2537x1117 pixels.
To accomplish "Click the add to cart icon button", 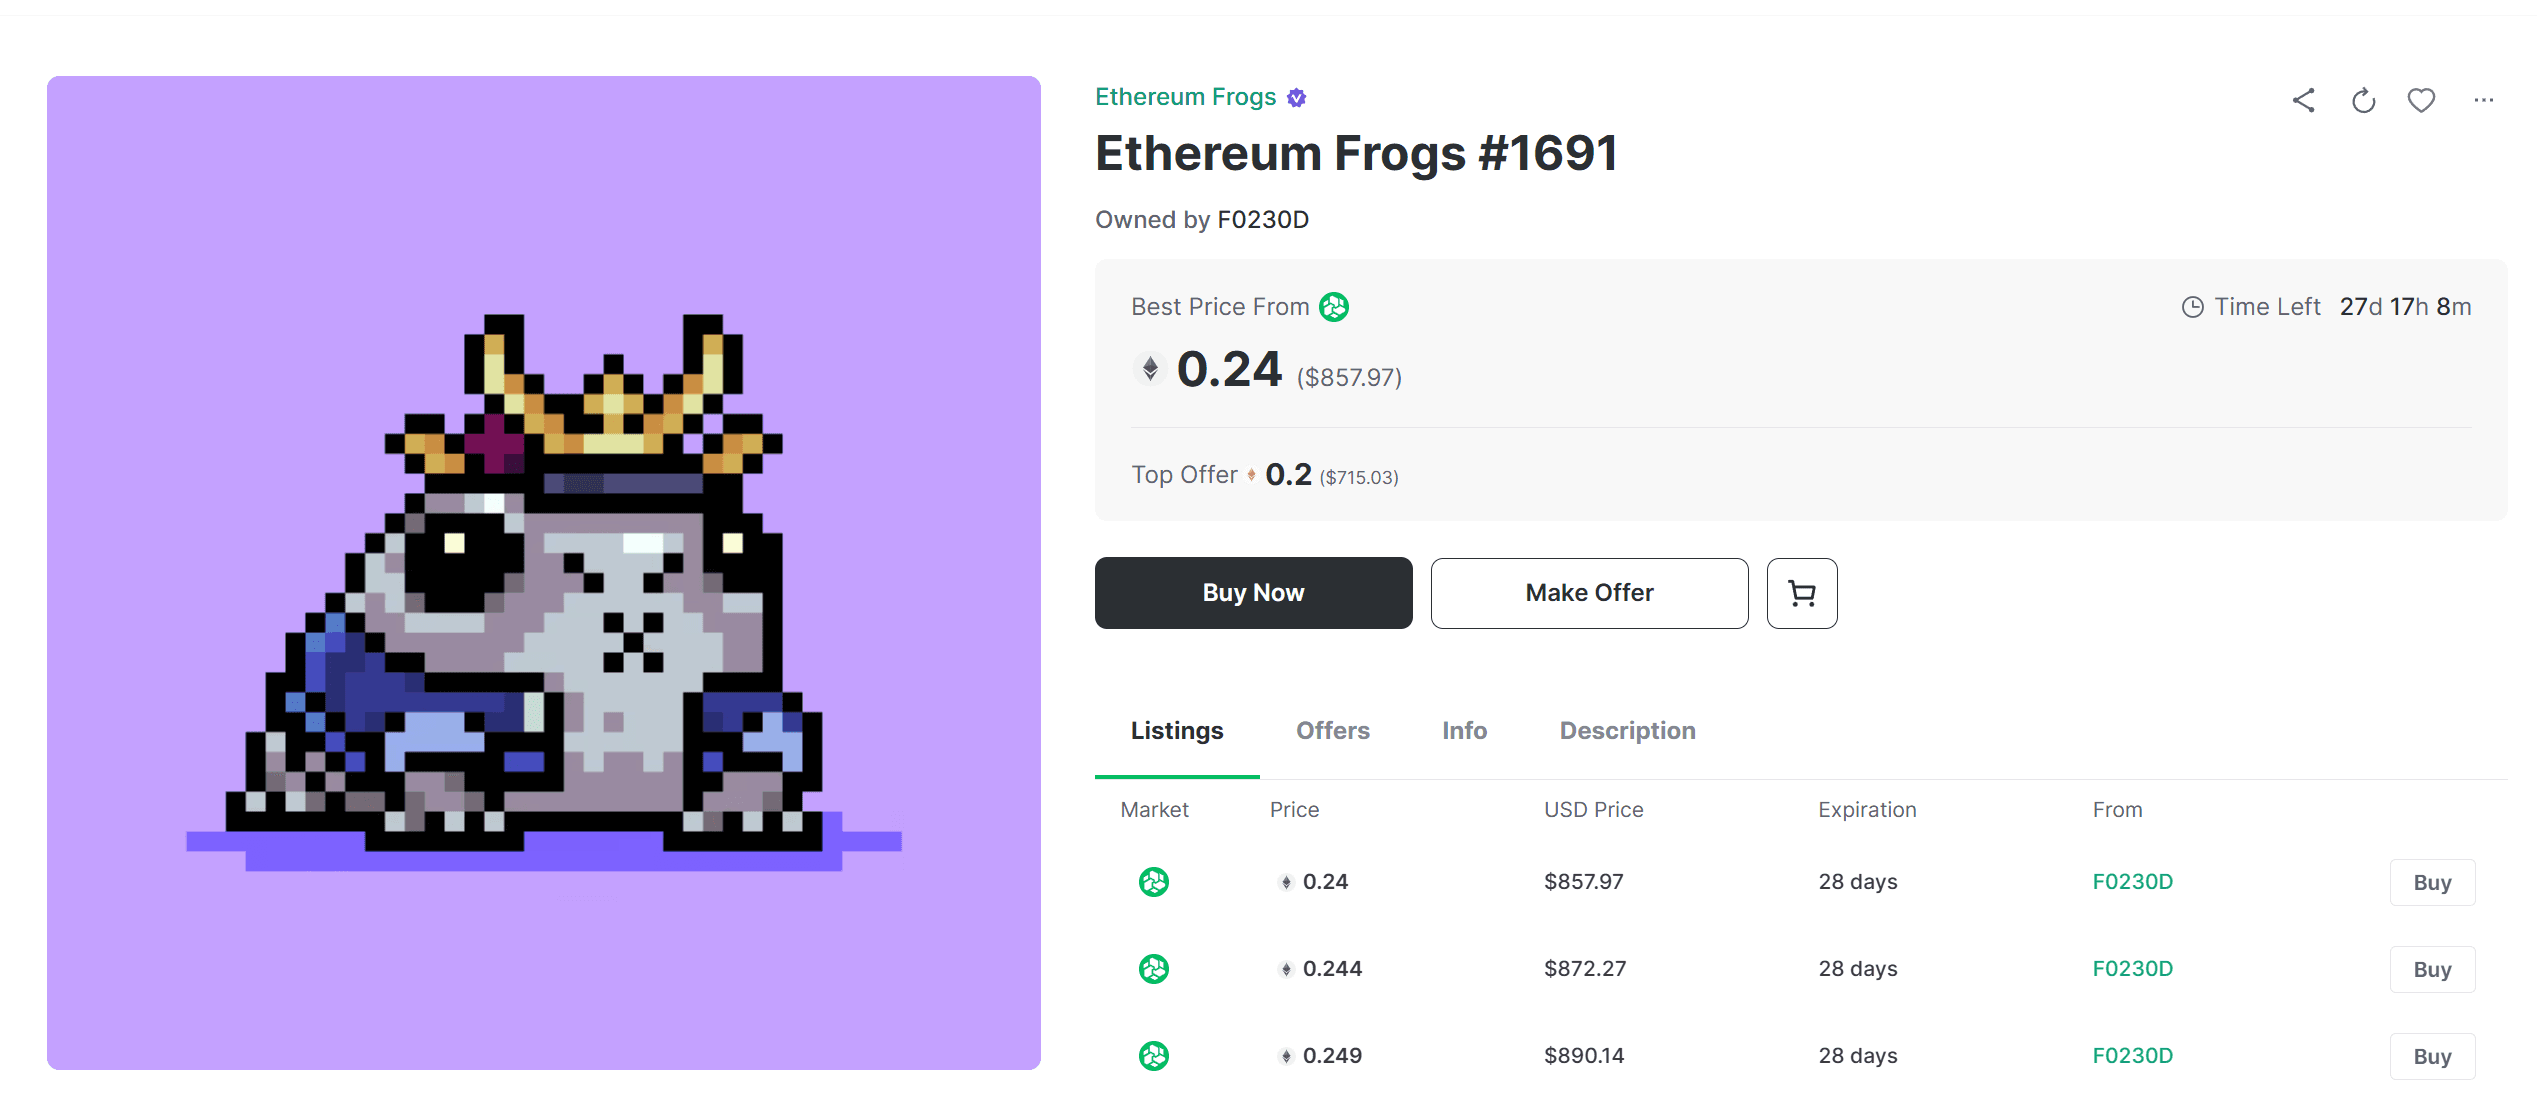I will pyautogui.click(x=1802, y=594).
